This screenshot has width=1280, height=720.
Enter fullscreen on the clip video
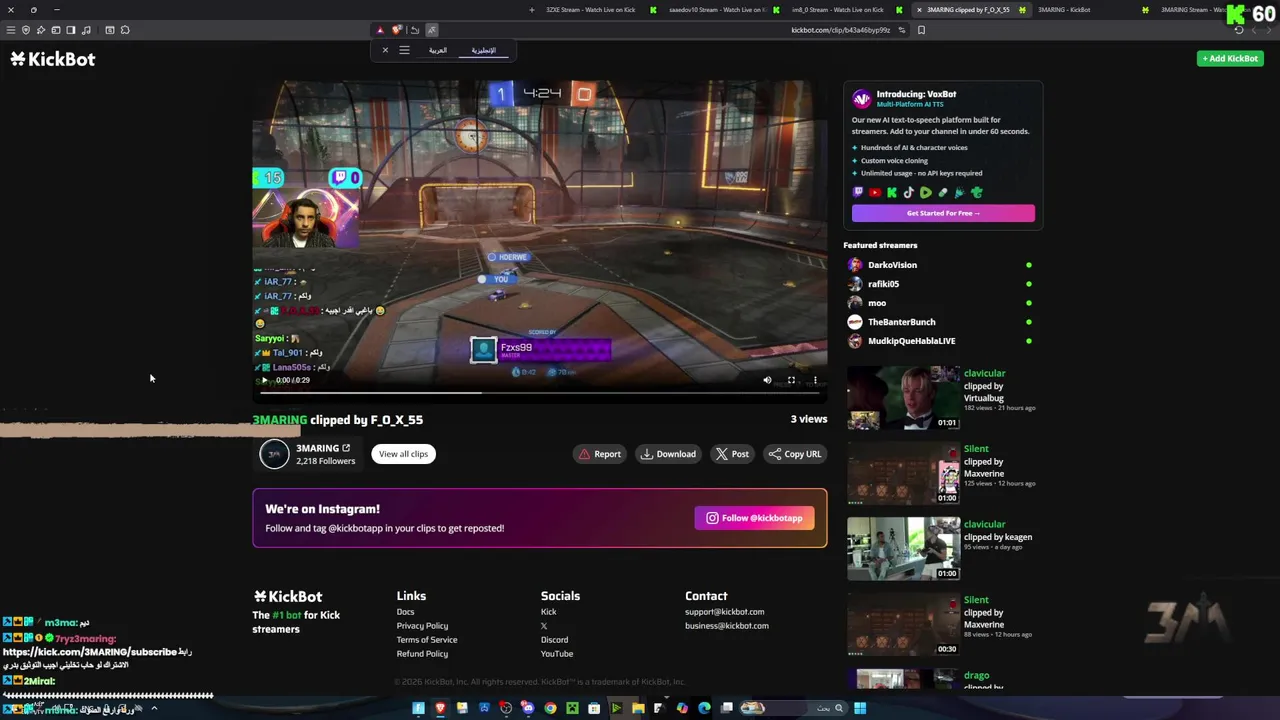coord(791,380)
